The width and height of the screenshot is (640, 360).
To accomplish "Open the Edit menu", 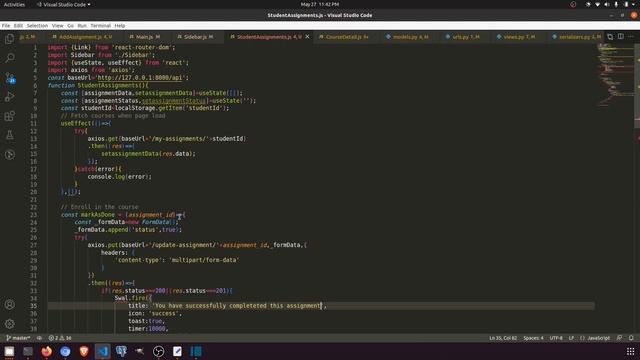I will click(18, 26).
